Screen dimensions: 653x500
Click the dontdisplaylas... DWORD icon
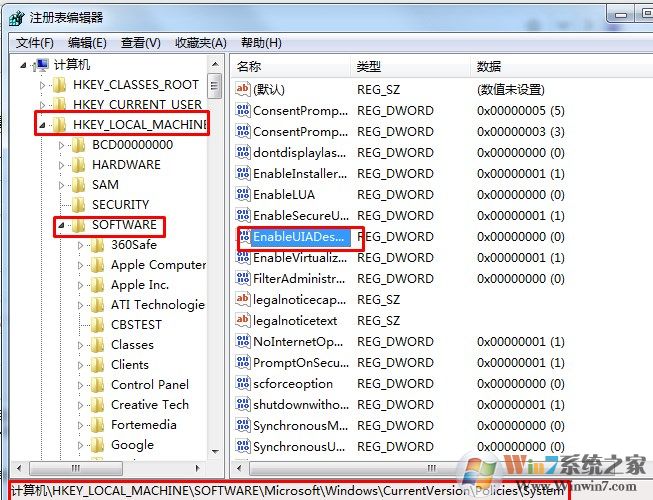pos(243,152)
